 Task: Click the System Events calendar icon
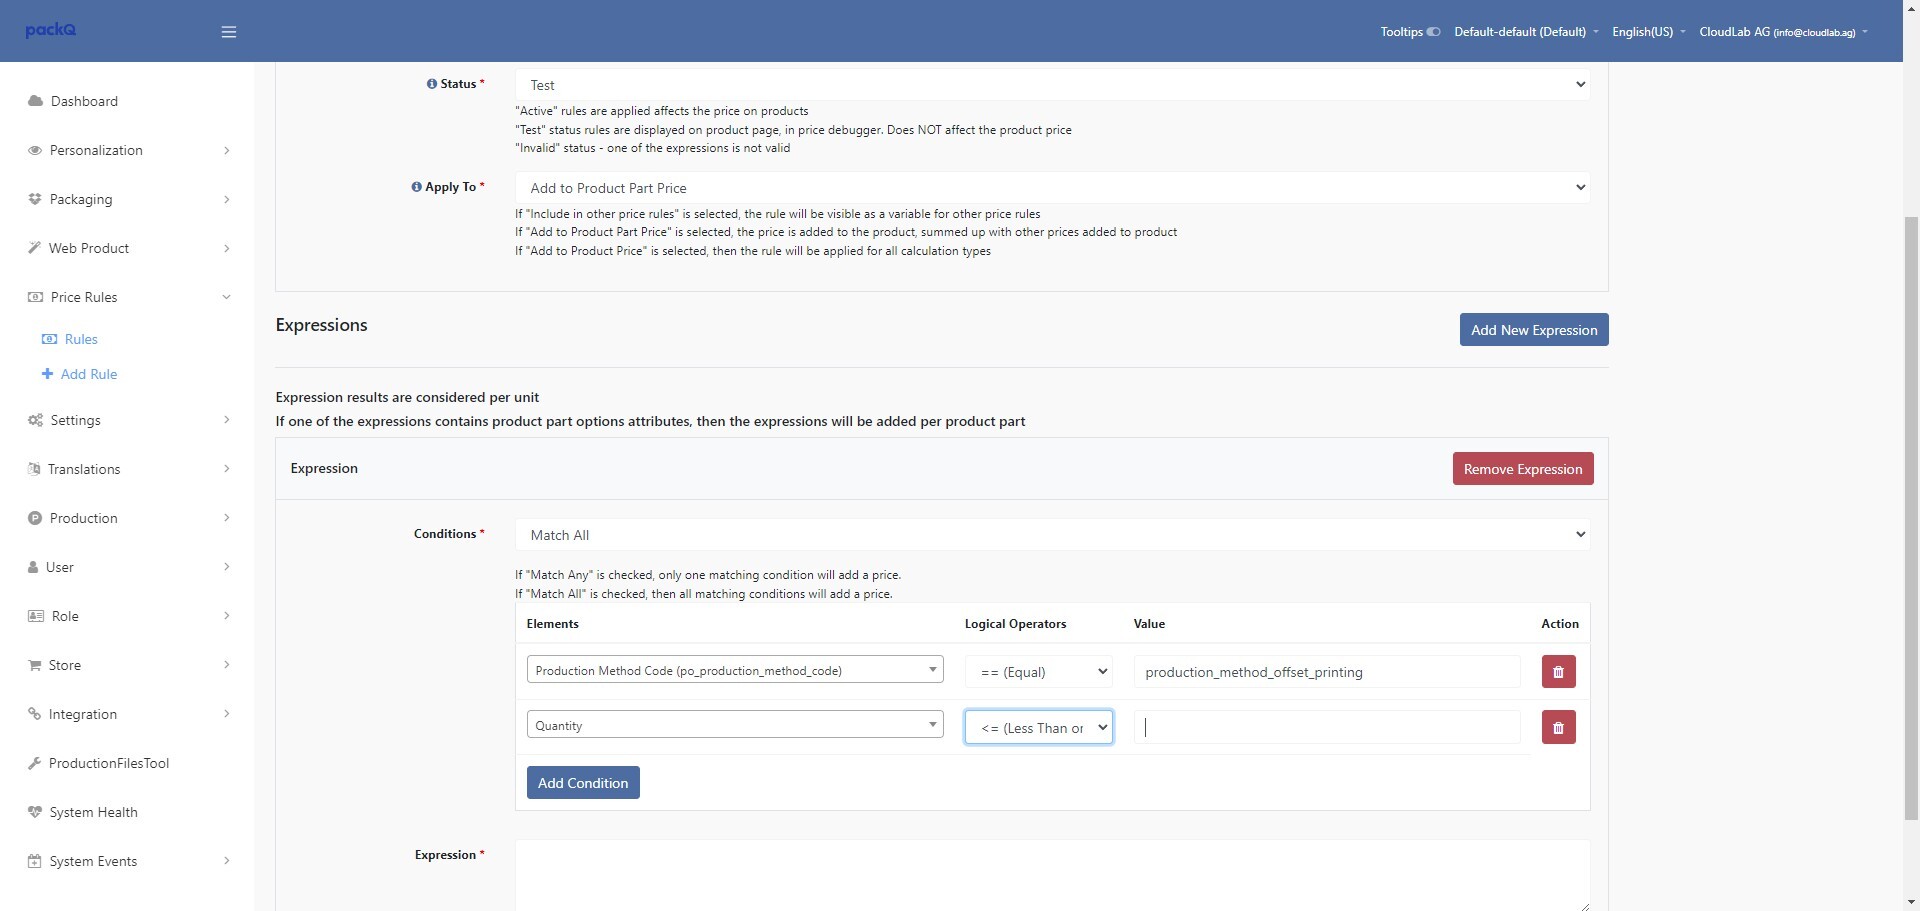click(35, 861)
